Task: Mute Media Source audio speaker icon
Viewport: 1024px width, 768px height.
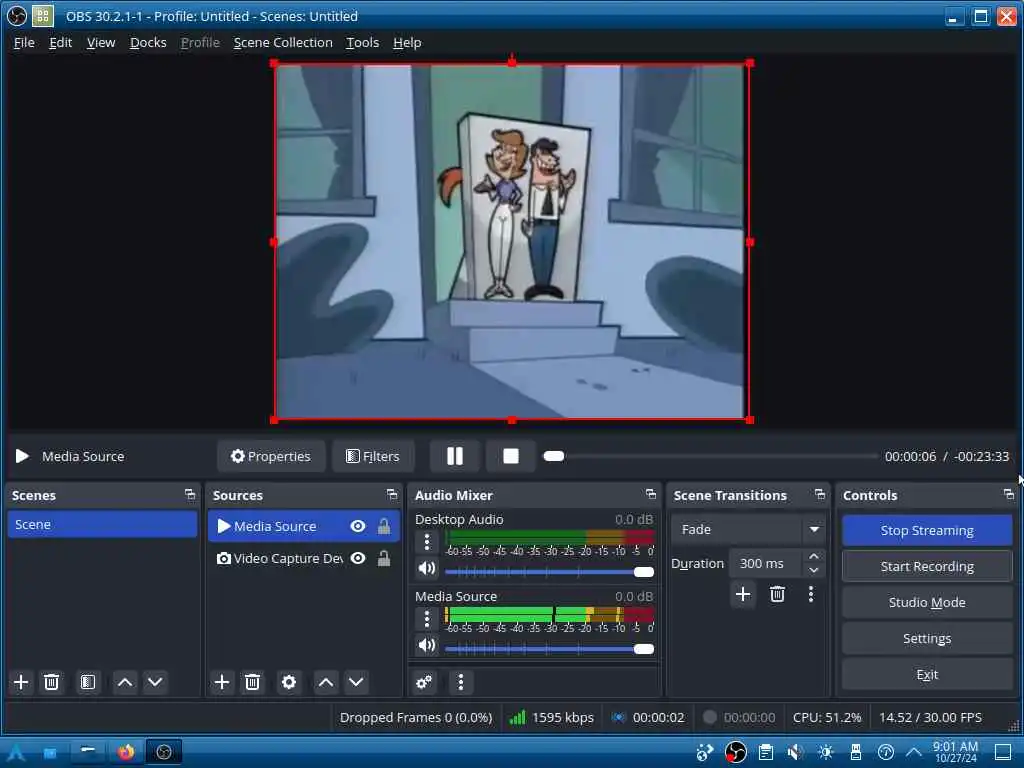Action: [x=426, y=645]
